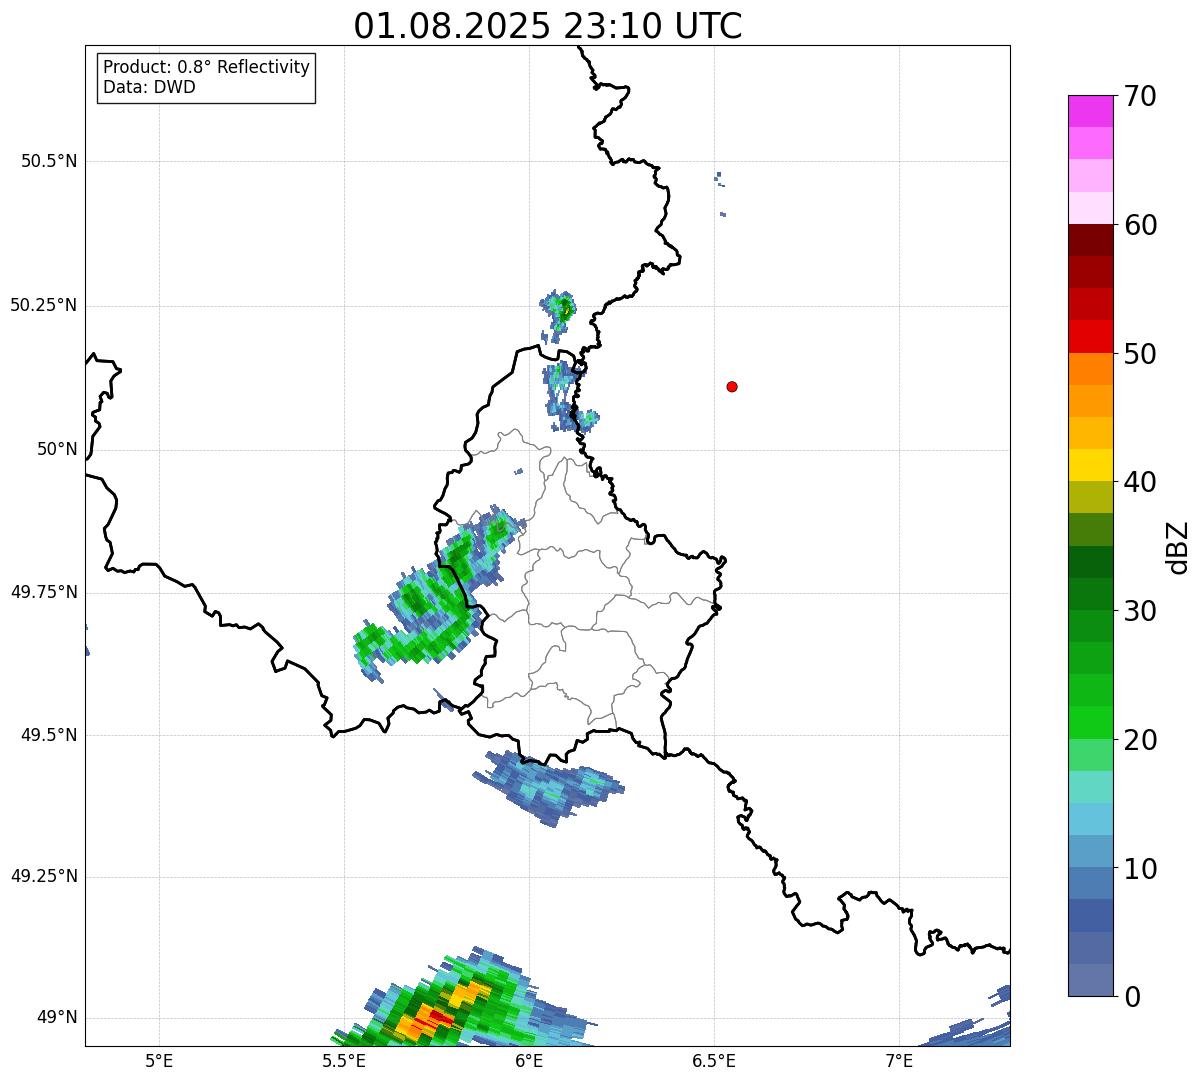Click the '10' colorbar tick value
Viewport: 1202px width, 1081px height.
[1140, 869]
